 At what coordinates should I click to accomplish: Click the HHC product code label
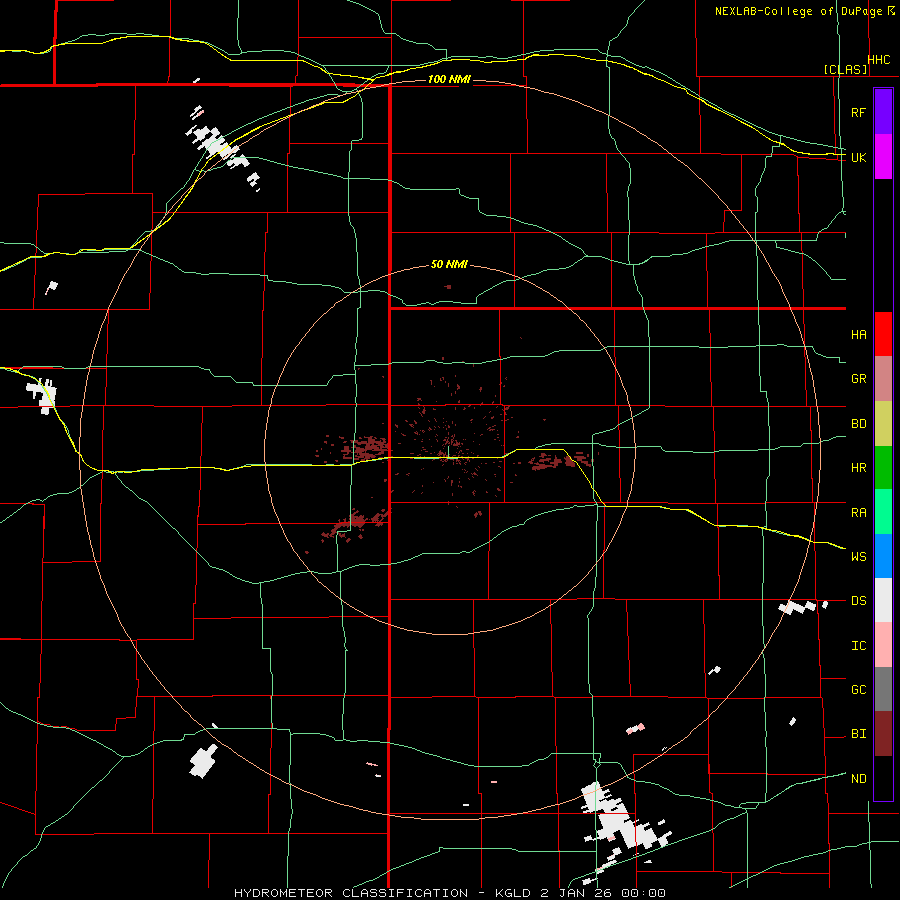pos(878,60)
